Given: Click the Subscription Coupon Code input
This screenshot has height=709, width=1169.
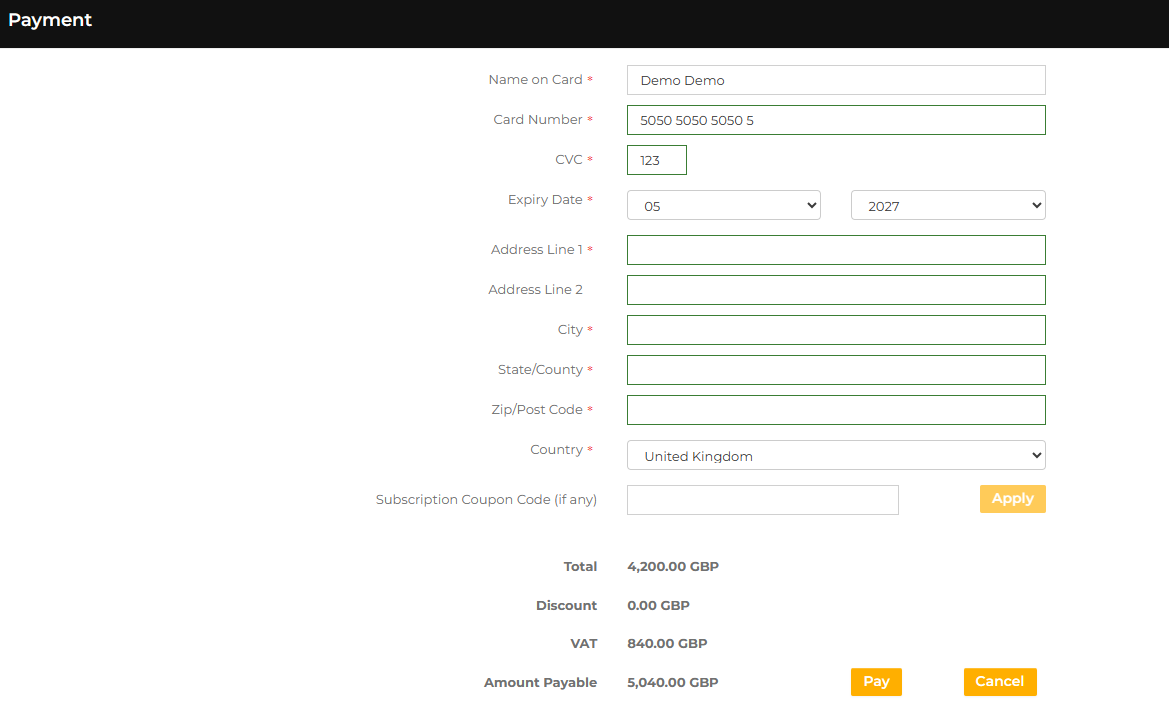Looking at the screenshot, I should tap(762, 500).
